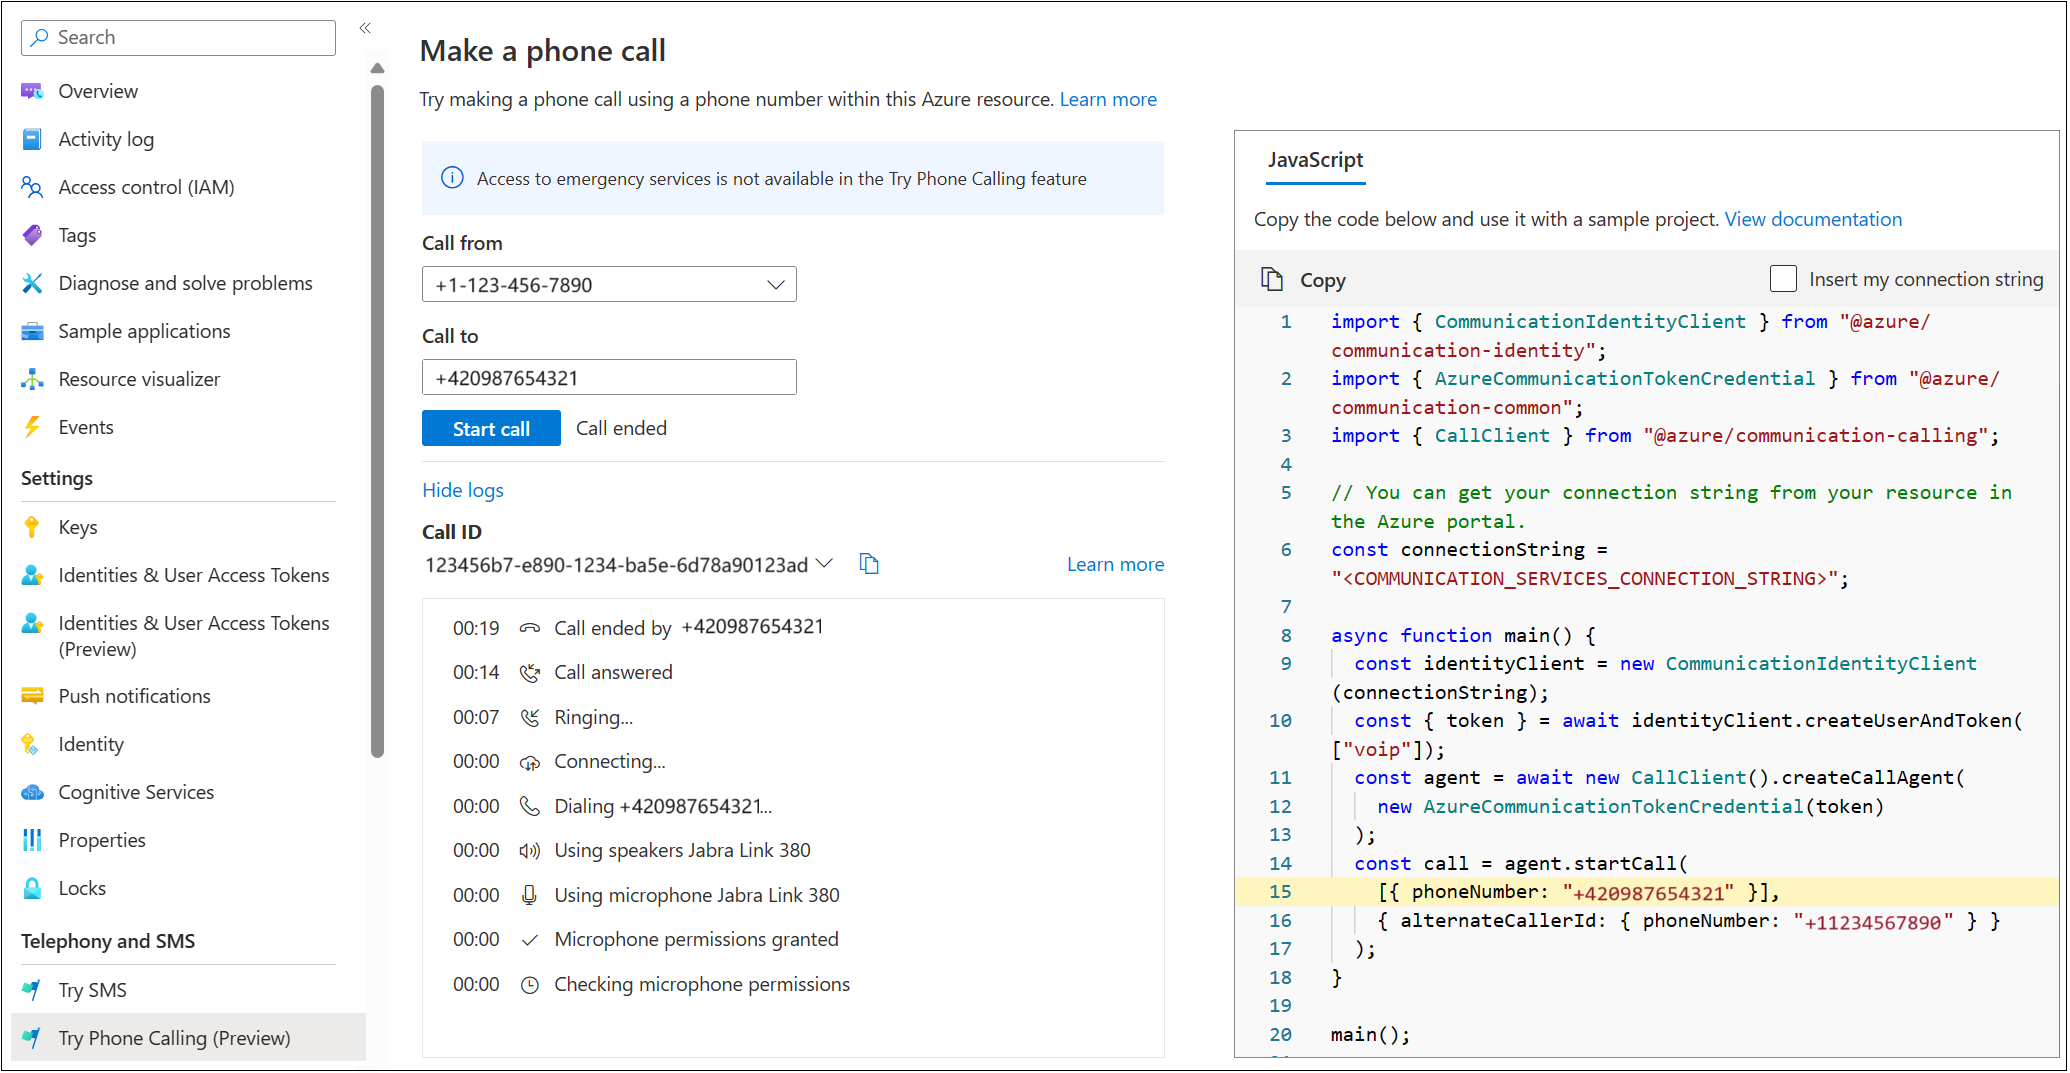Image resolution: width=2070 pixels, height=1073 pixels.
Task: Click the Keys icon under Settings
Action: coord(32,527)
